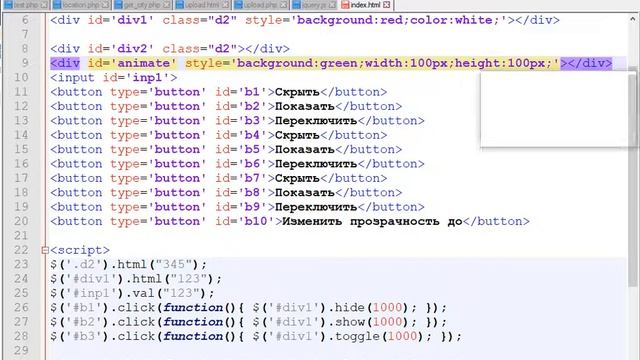
Task: Close the upload.html tab
Action: [225, 5]
